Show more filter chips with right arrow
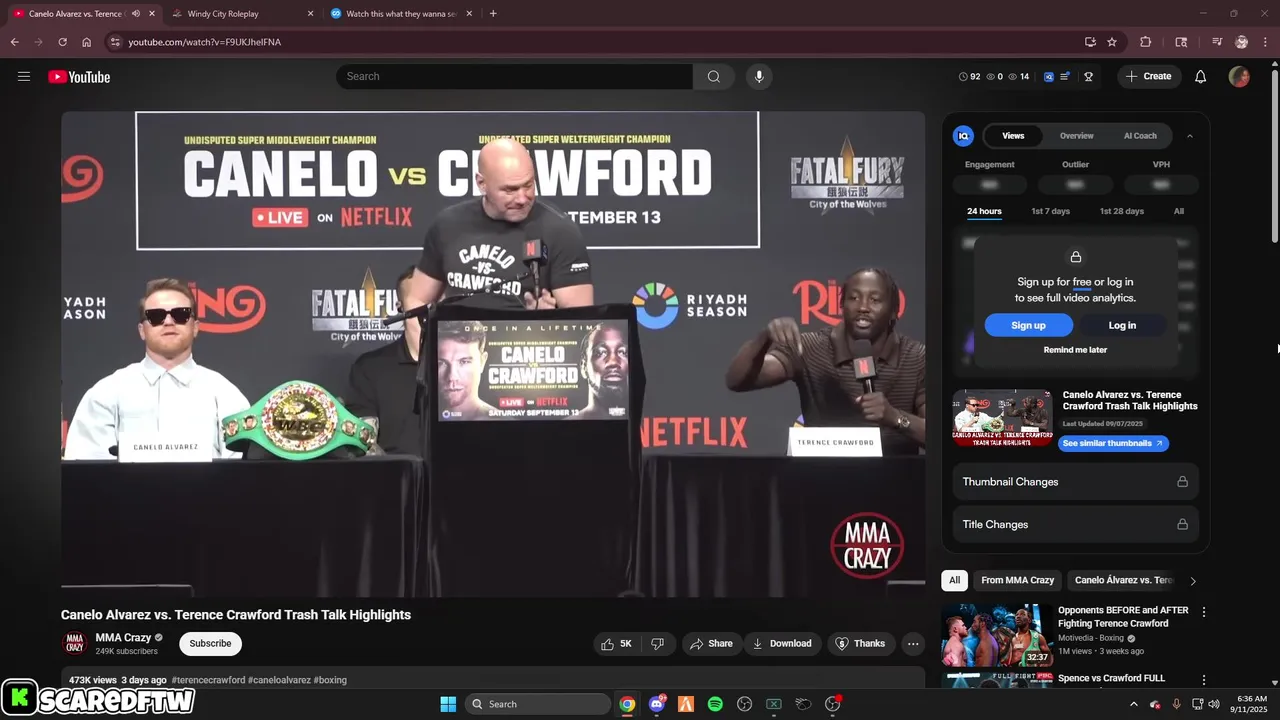Viewport: 1280px width, 720px height. [x=1193, y=581]
